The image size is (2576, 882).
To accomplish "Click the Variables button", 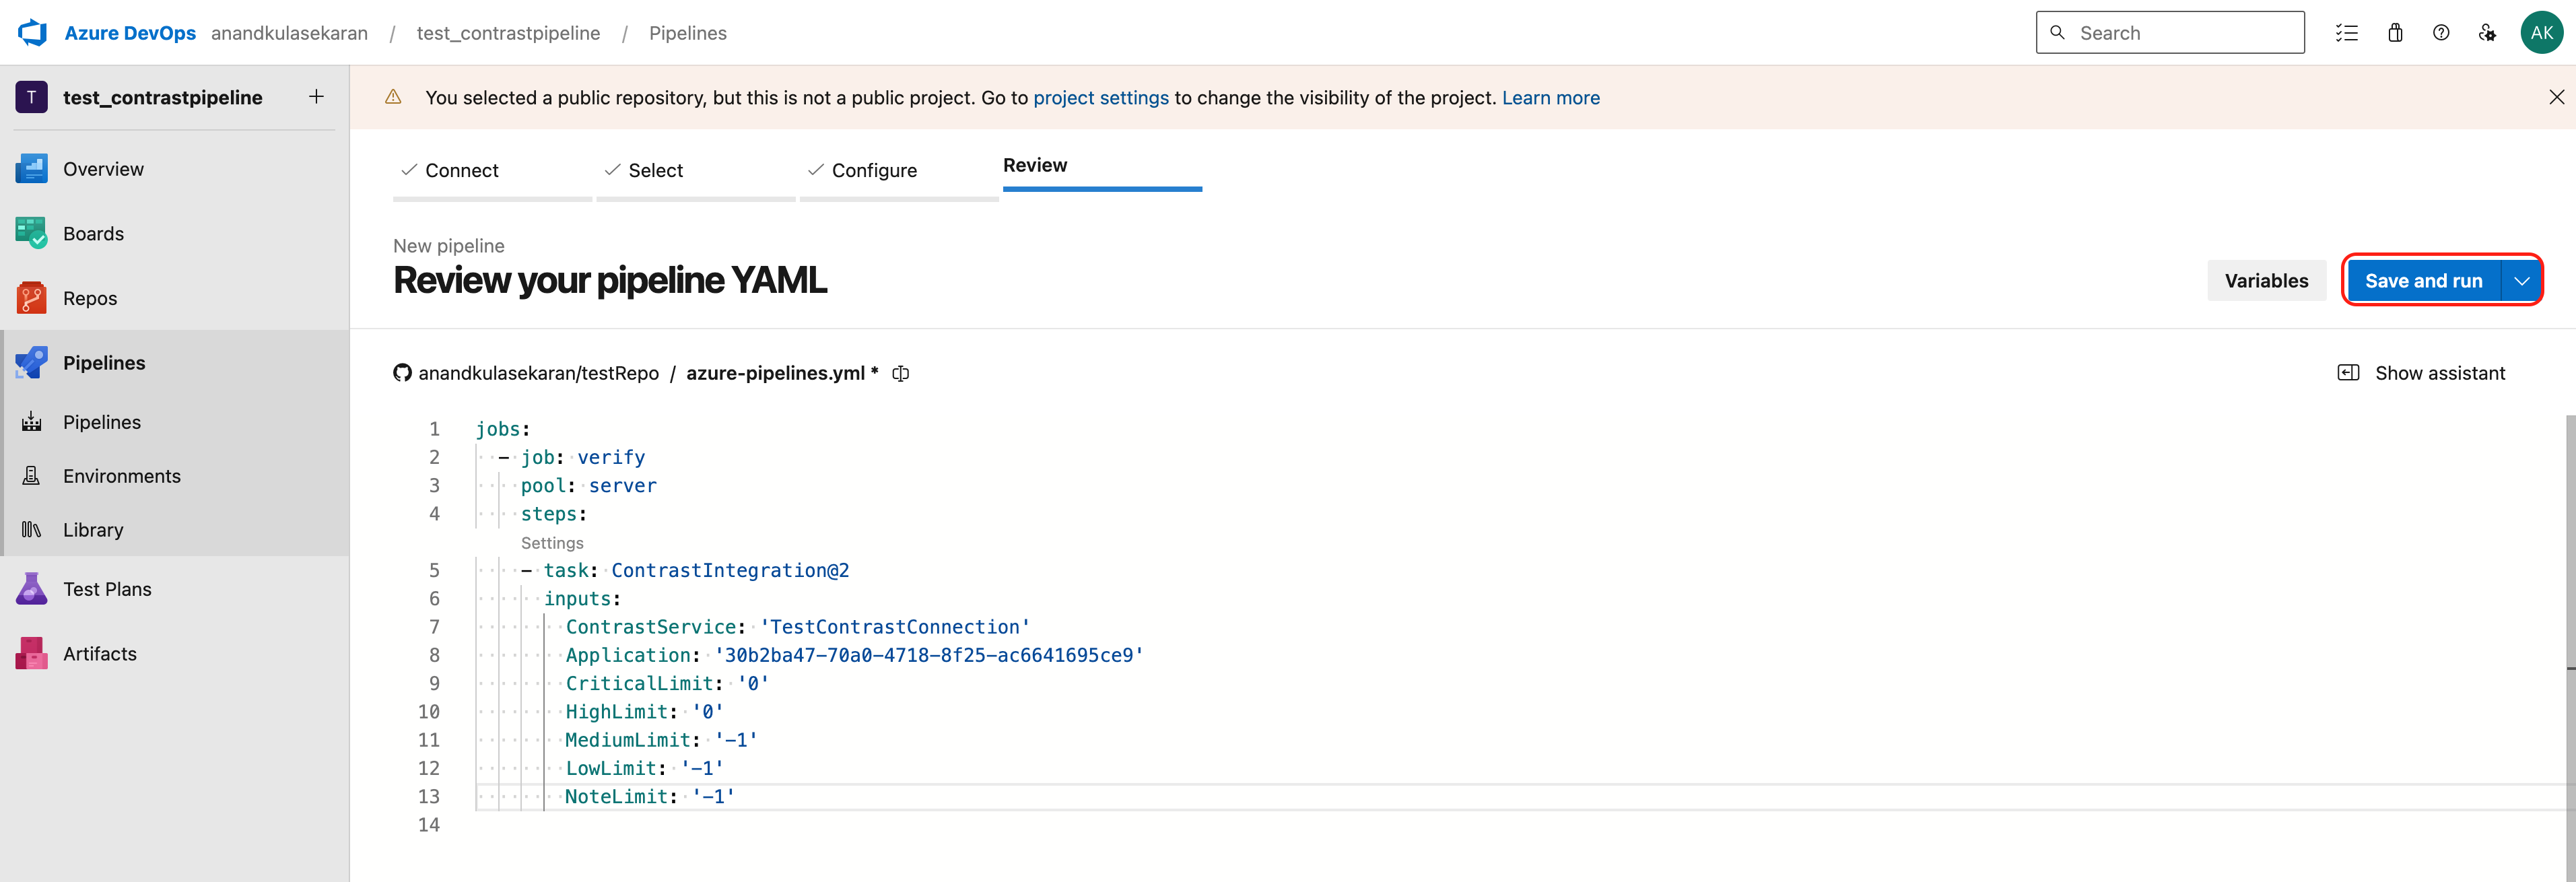I will click(x=2266, y=281).
